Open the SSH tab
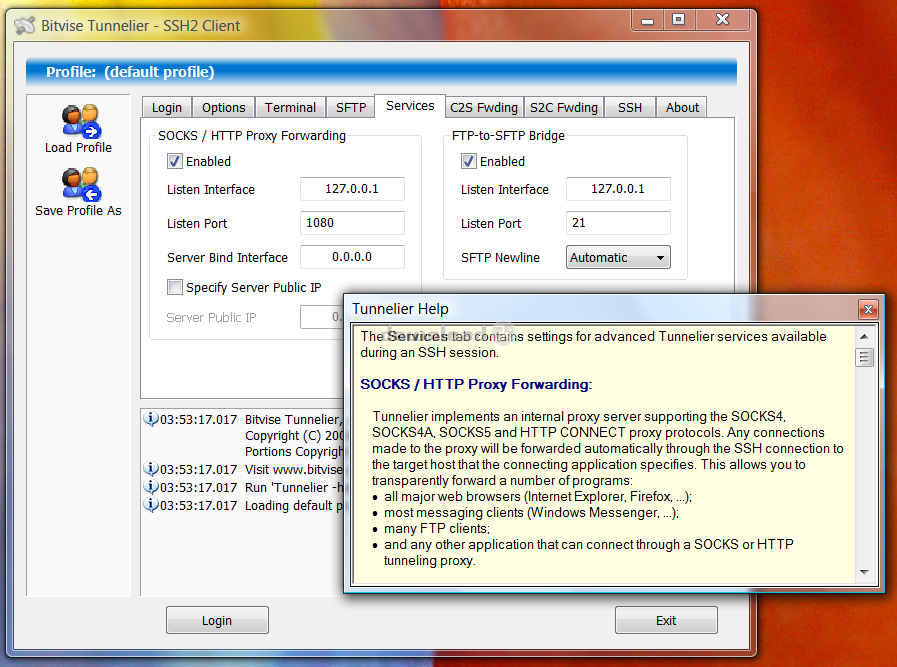Image resolution: width=897 pixels, height=667 pixels. [629, 108]
